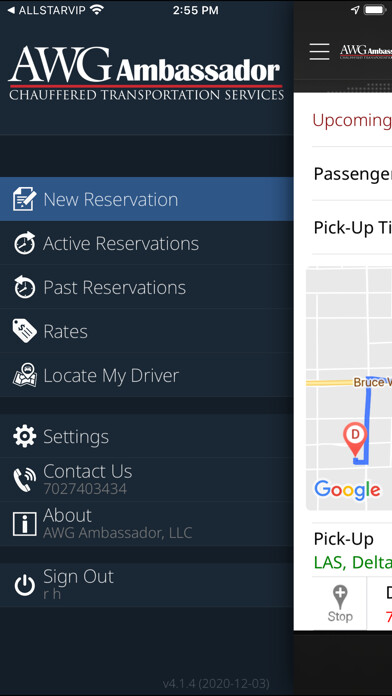Open the Active Reservations menu item
Image resolution: width=392 pixels, height=696 pixels.
click(x=147, y=243)
